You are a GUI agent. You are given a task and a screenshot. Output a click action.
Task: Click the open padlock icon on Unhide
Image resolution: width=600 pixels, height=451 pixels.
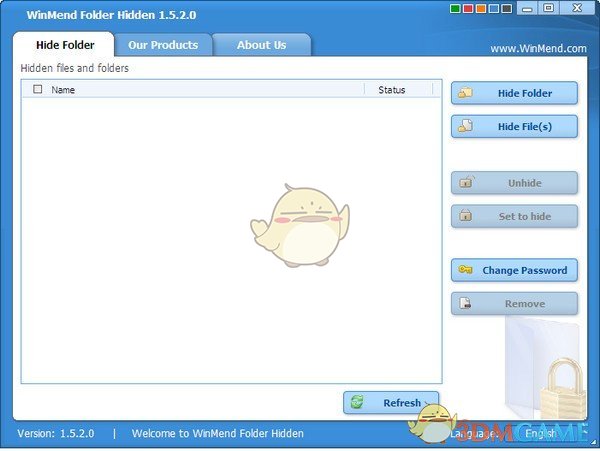point(466,182)
